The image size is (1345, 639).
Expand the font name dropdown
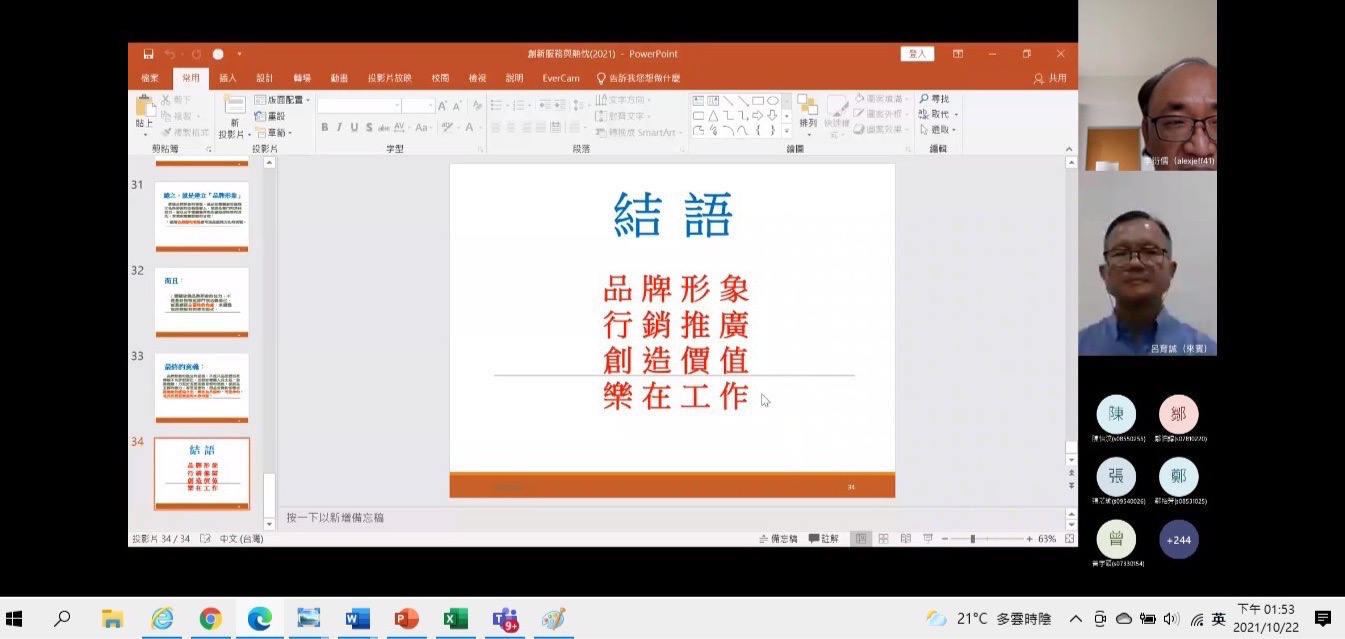396,105
